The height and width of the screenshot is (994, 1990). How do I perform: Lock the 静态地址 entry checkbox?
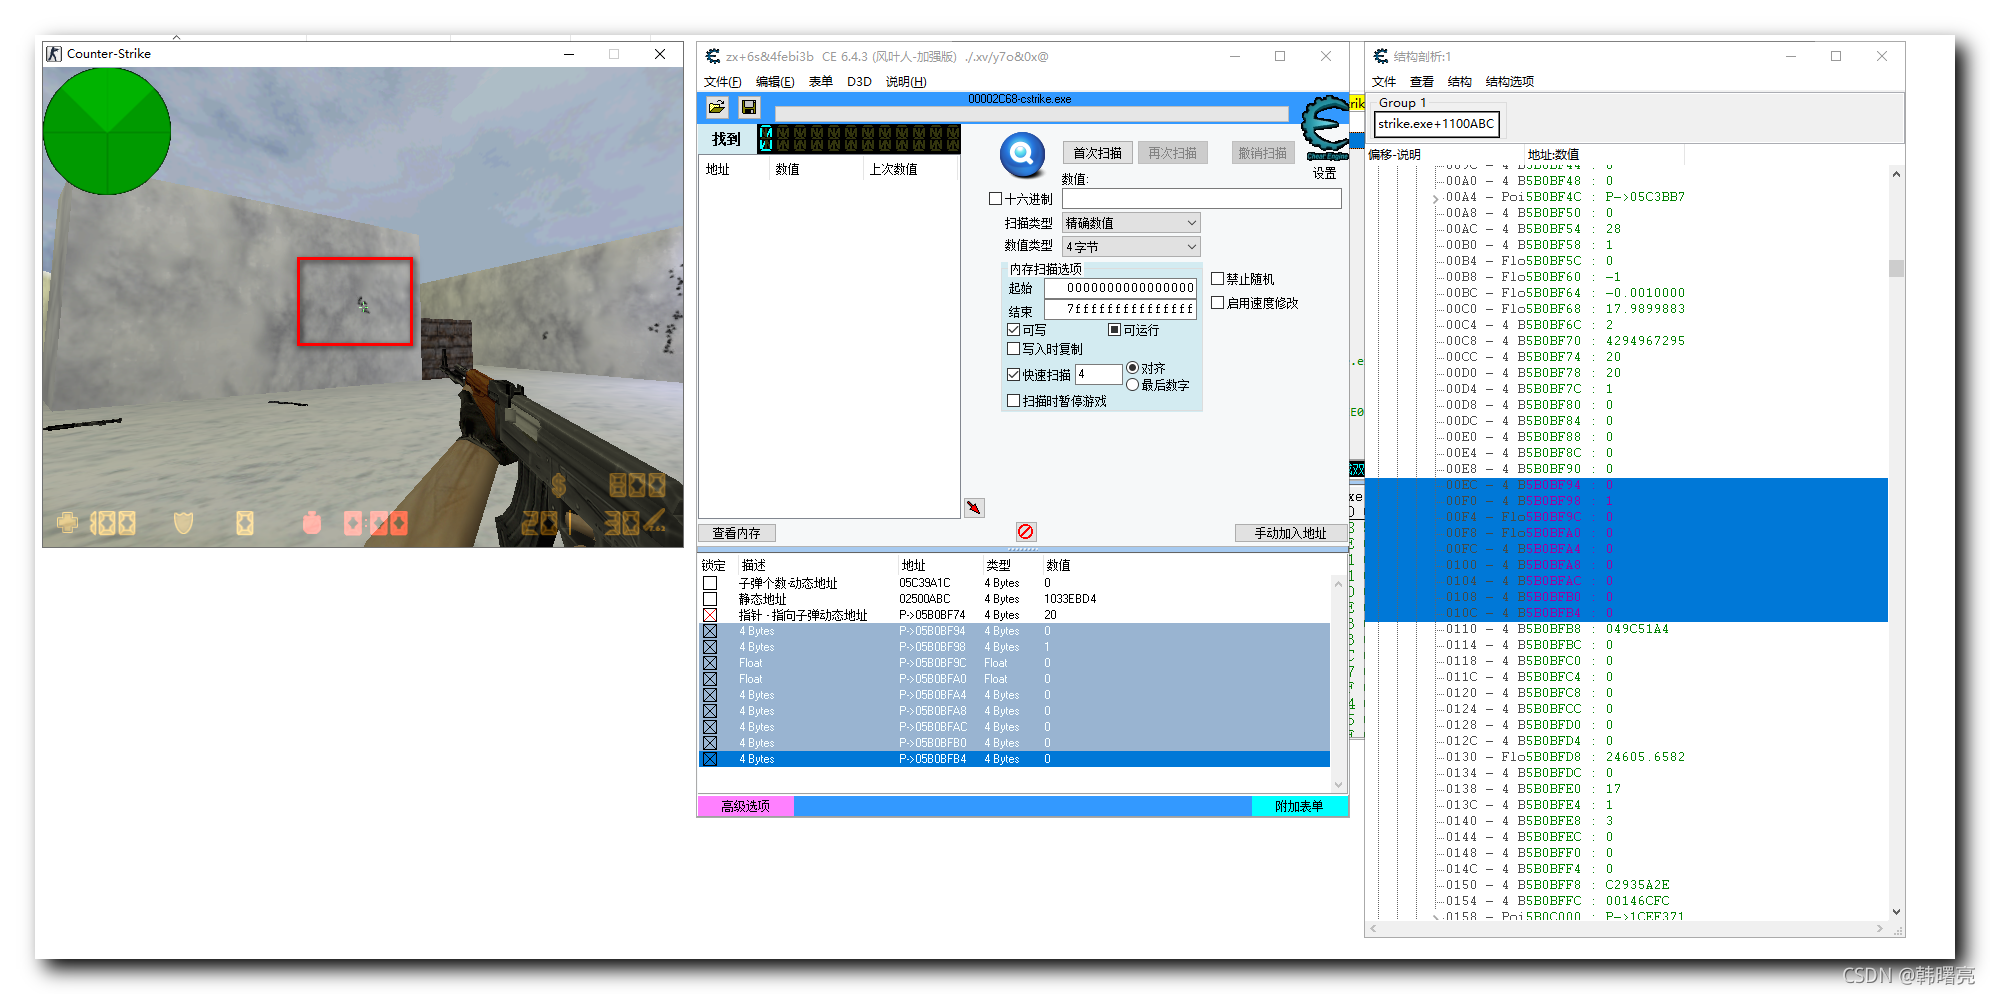point(710,599)
